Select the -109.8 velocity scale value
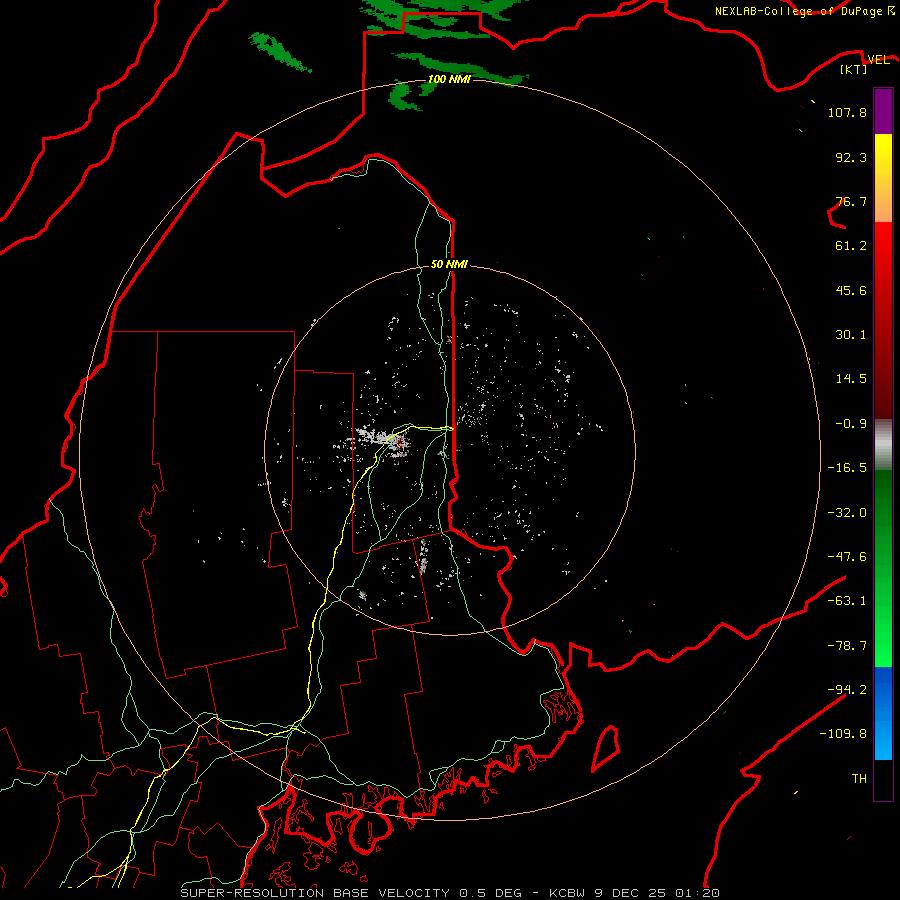The width and height of the screenshot is (900, 900). 843,734
